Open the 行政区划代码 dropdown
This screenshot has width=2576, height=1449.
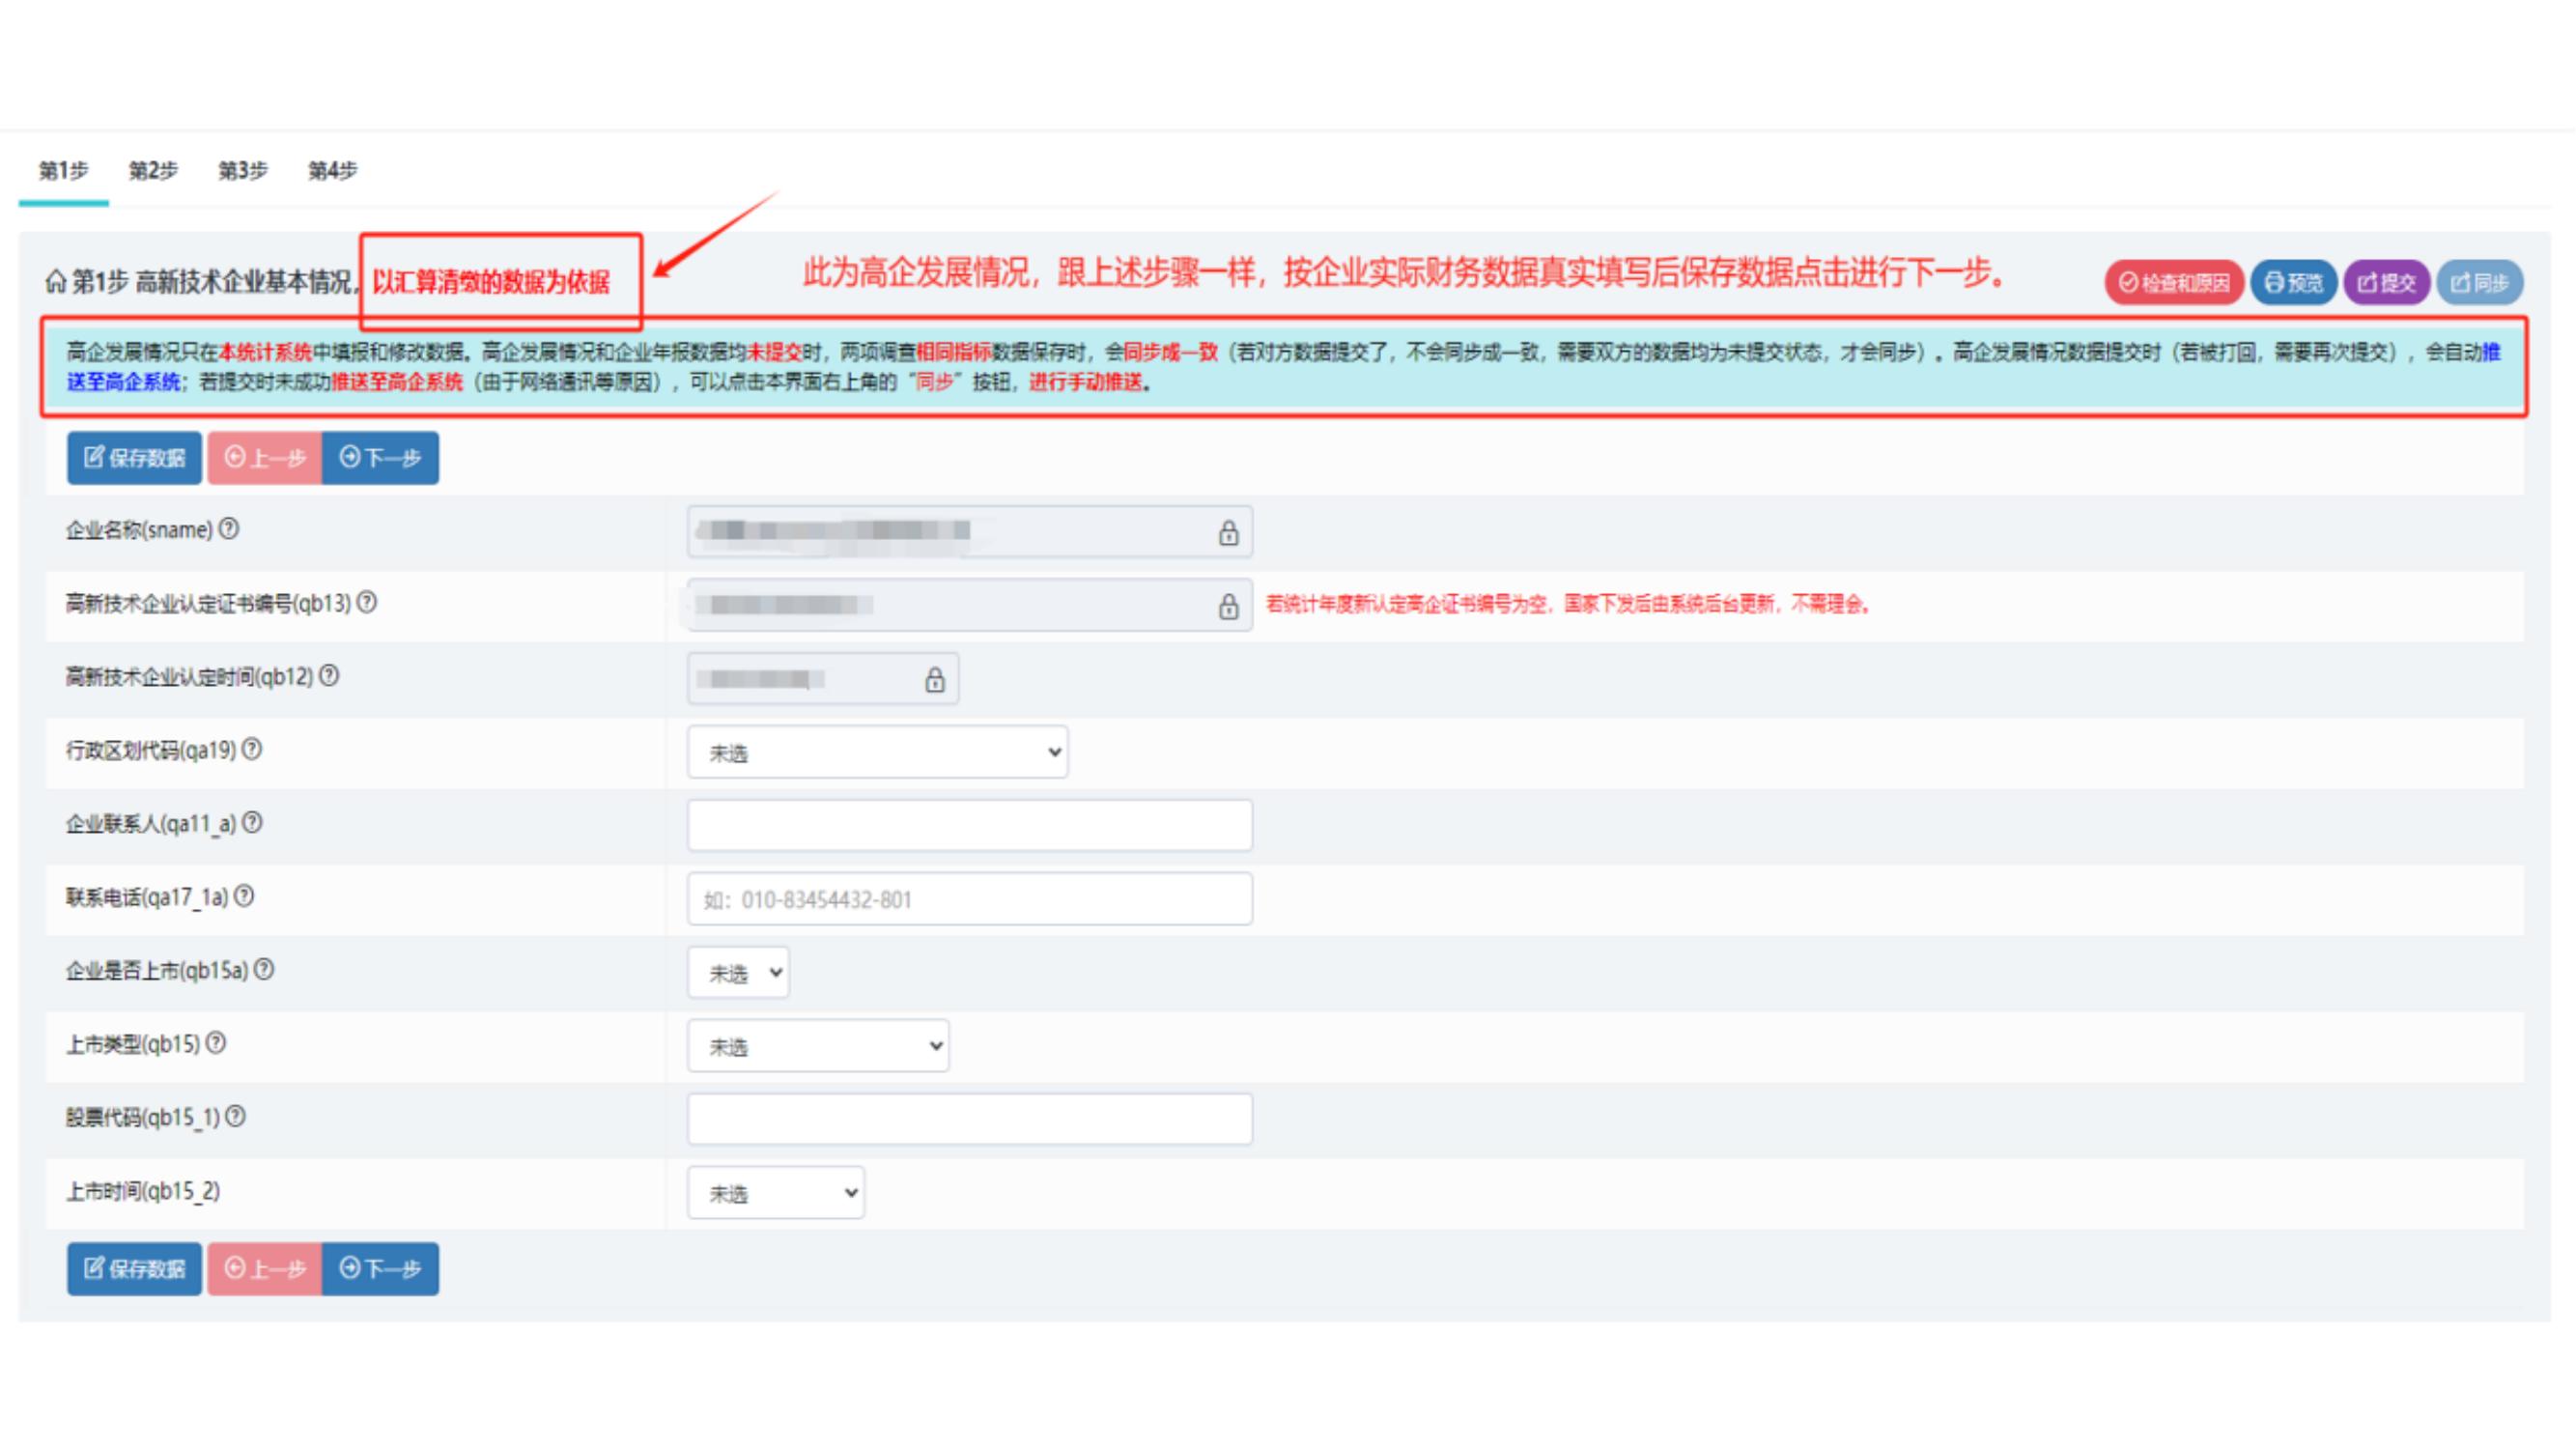coord(877,753)
